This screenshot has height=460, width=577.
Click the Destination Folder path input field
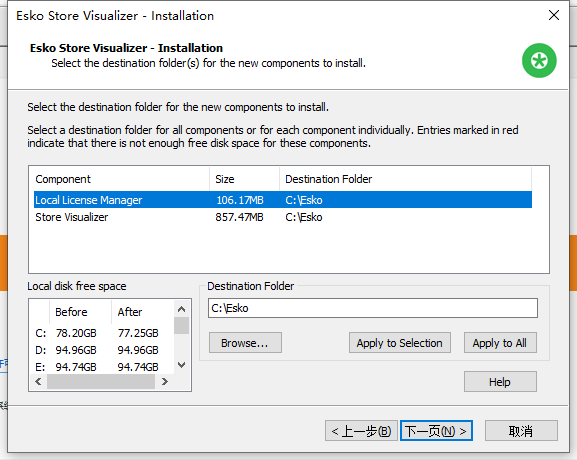pos(373,308)
